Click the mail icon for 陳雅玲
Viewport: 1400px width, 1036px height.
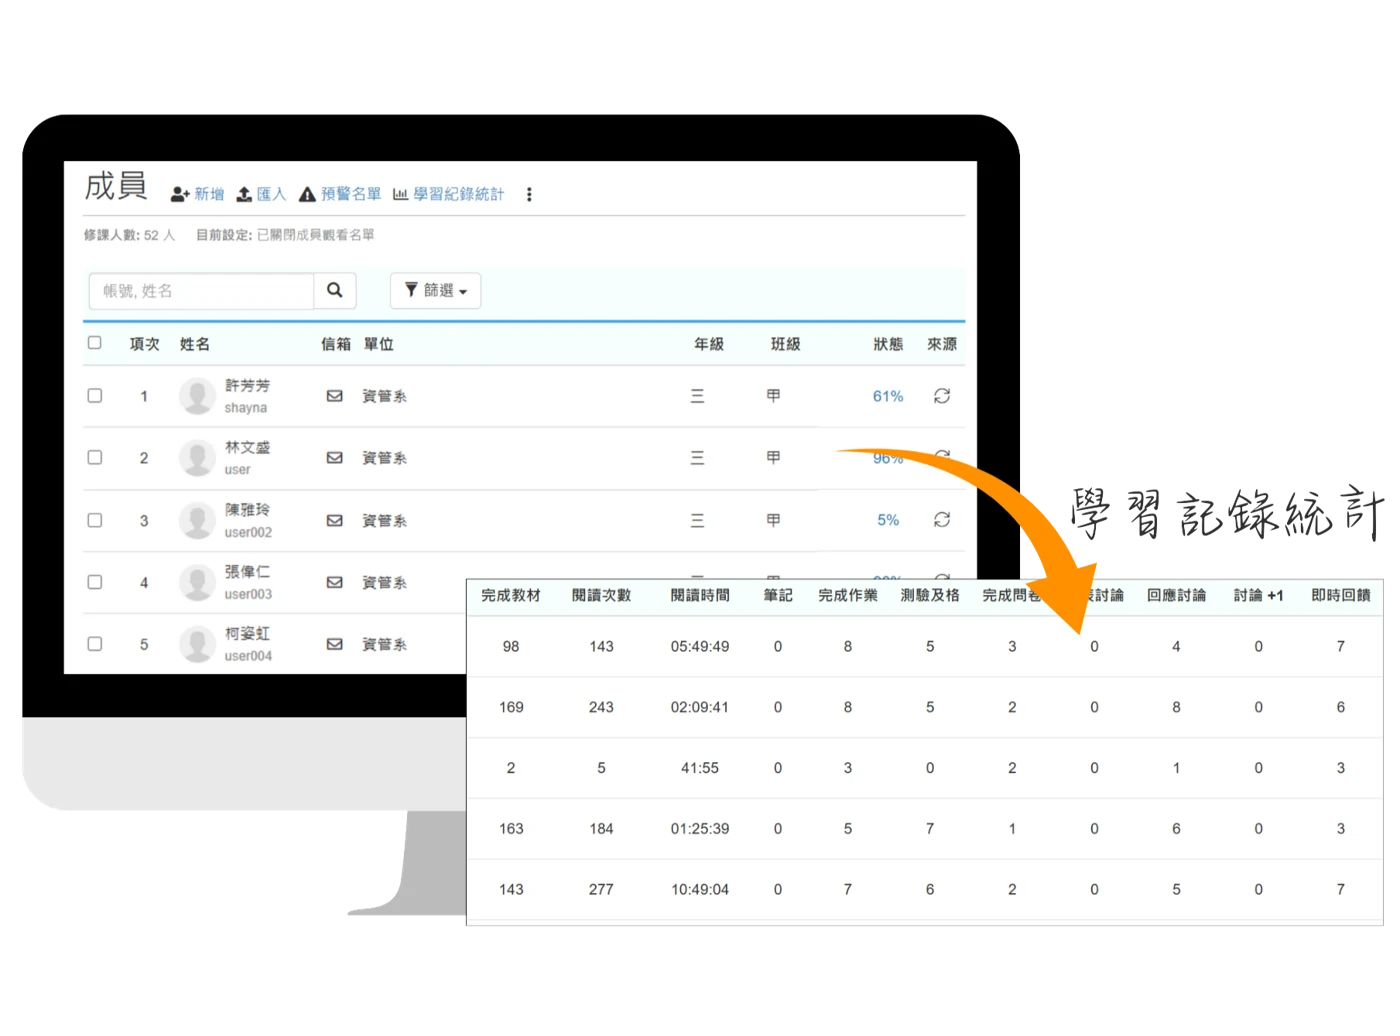point(335,520)
